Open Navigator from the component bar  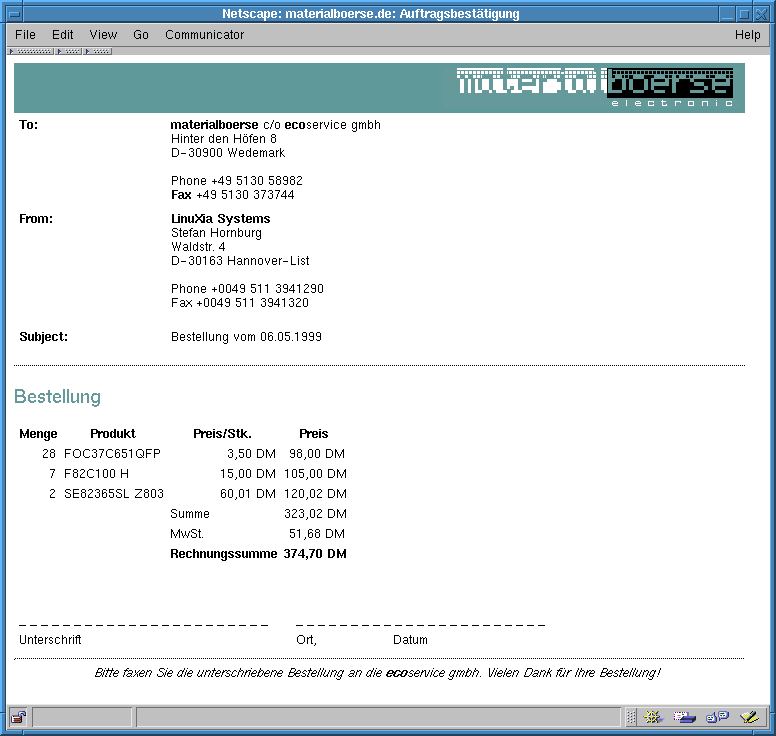click(655, 717)
